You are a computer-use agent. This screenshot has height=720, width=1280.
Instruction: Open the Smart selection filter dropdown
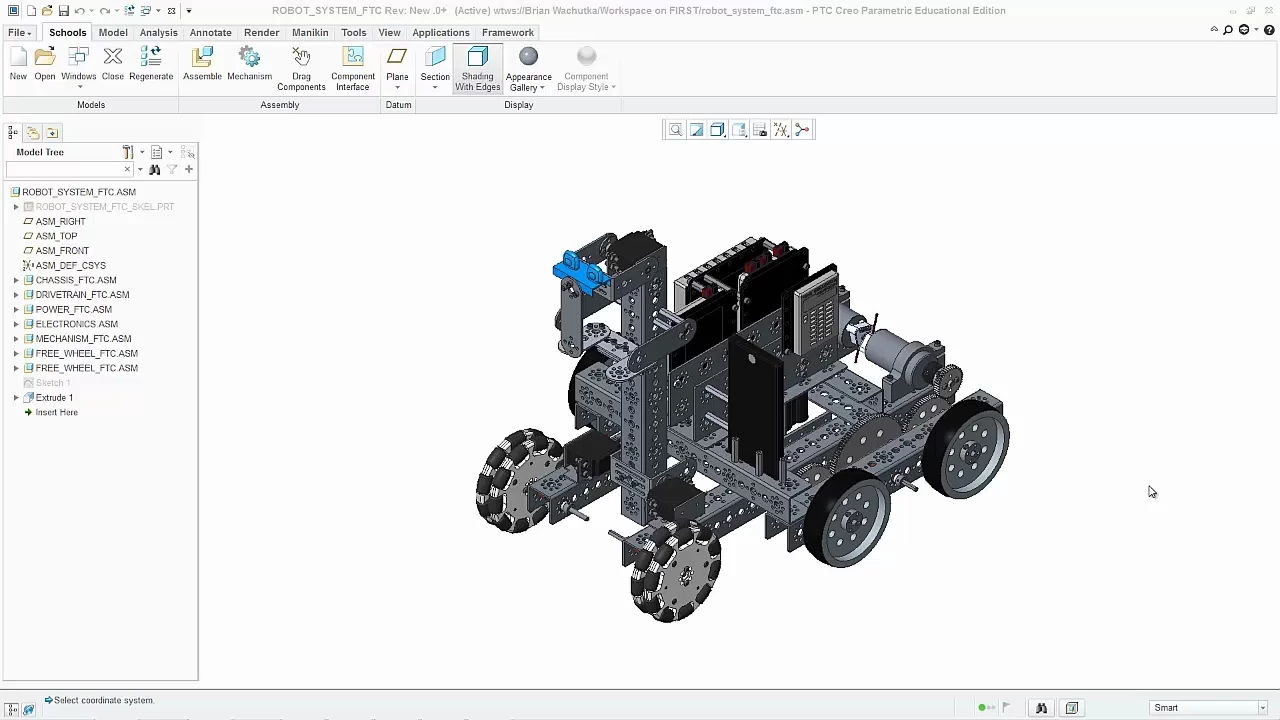pyautogui.click(x=1262, y=708)
